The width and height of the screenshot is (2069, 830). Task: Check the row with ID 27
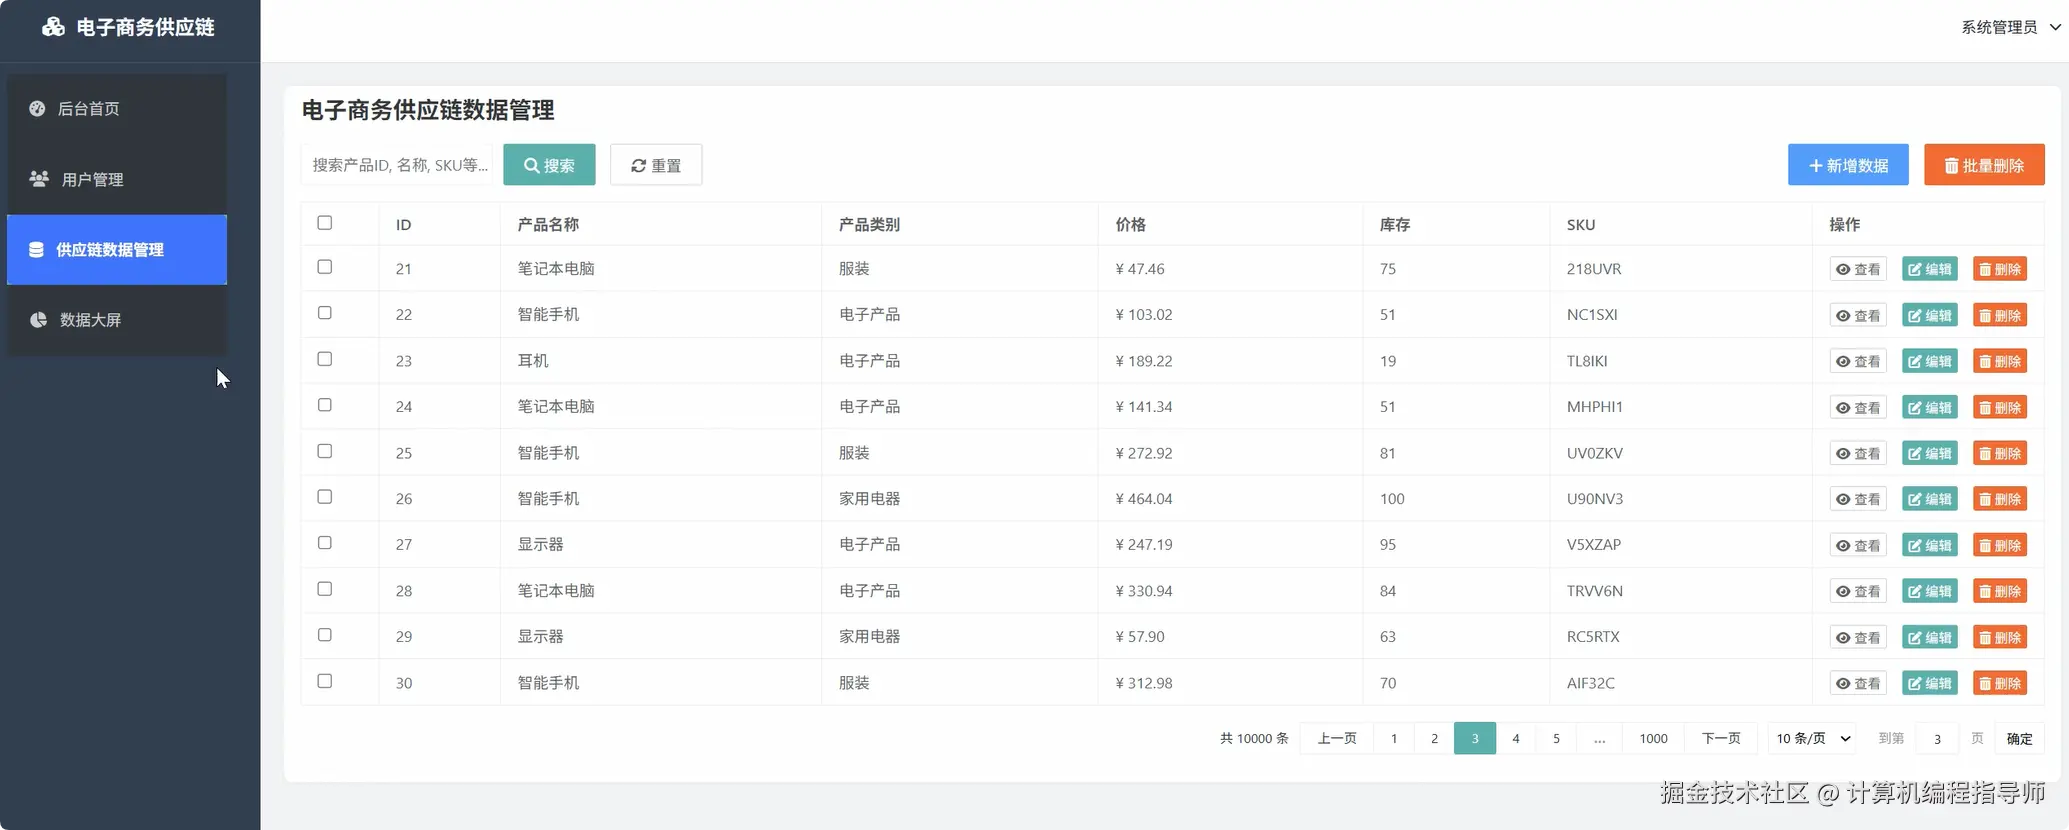click(x=325, y=543)
